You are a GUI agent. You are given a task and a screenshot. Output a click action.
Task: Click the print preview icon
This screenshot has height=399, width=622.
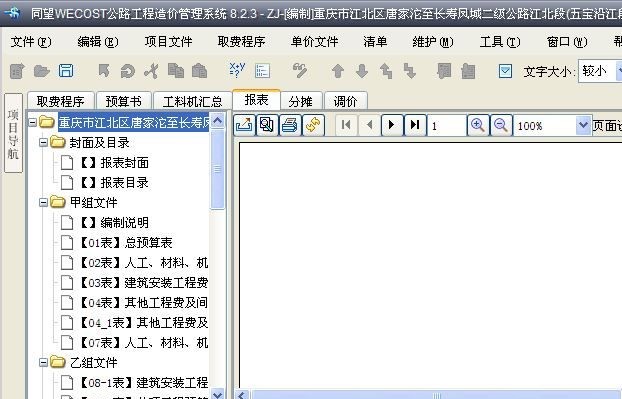pyautogui.click(x=267, y=125)
